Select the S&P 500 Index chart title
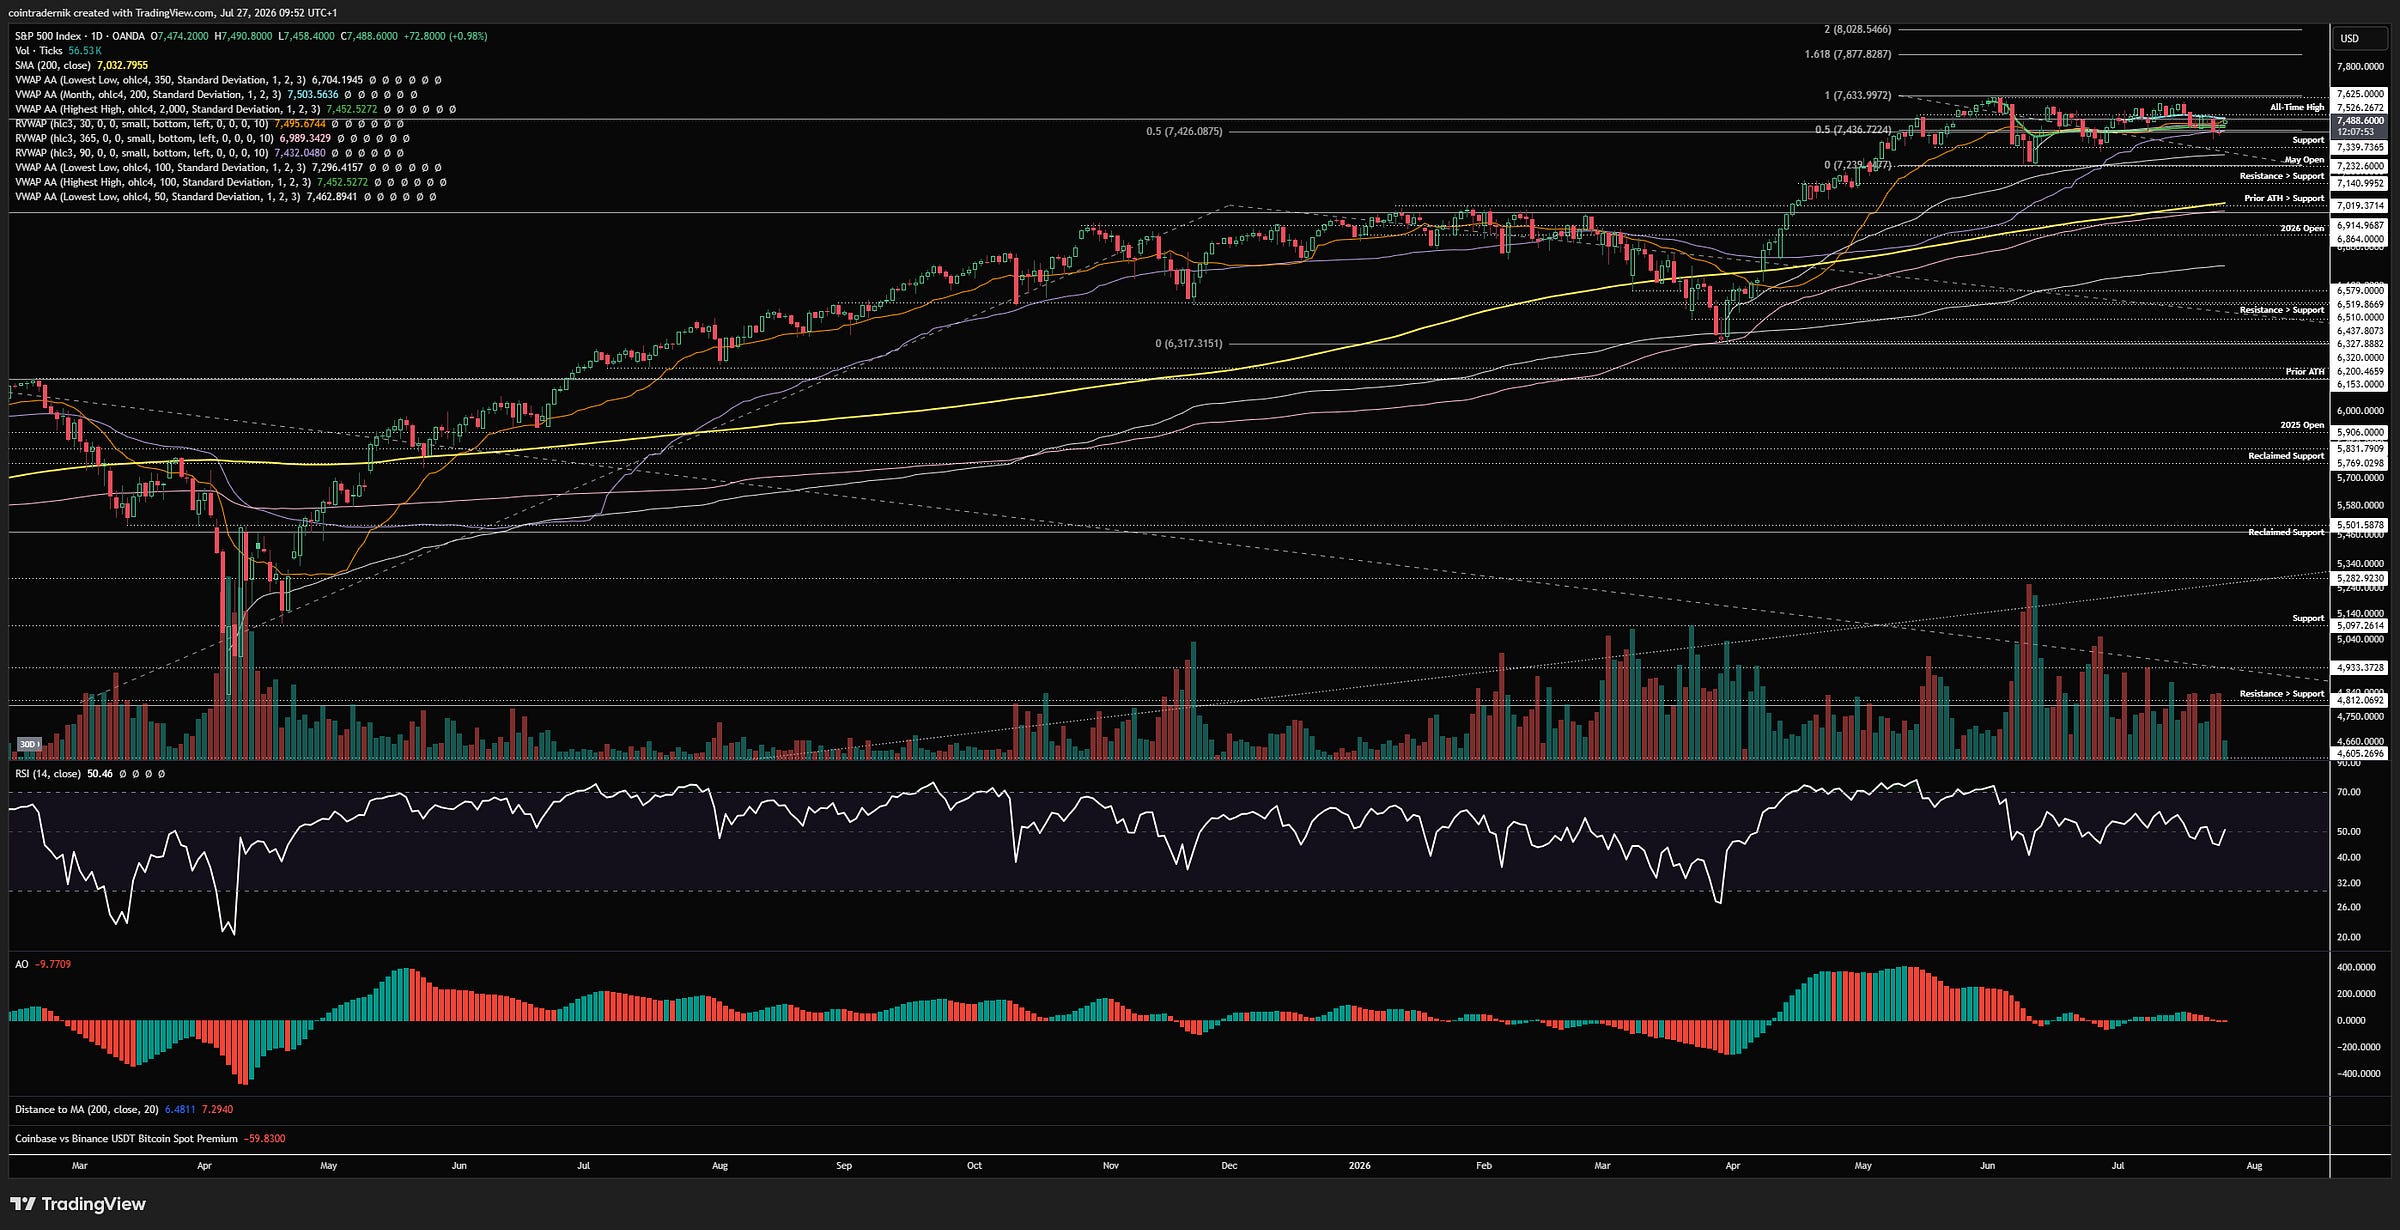The image size is (2400, 1230). (79, 36)
